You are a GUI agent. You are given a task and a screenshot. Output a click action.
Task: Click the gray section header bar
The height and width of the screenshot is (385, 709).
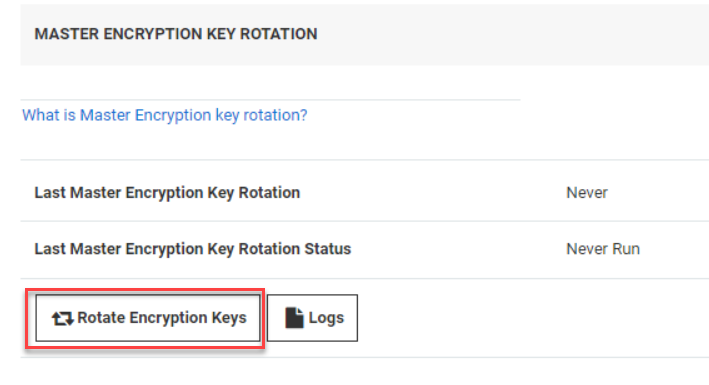(x=364, y=35)
